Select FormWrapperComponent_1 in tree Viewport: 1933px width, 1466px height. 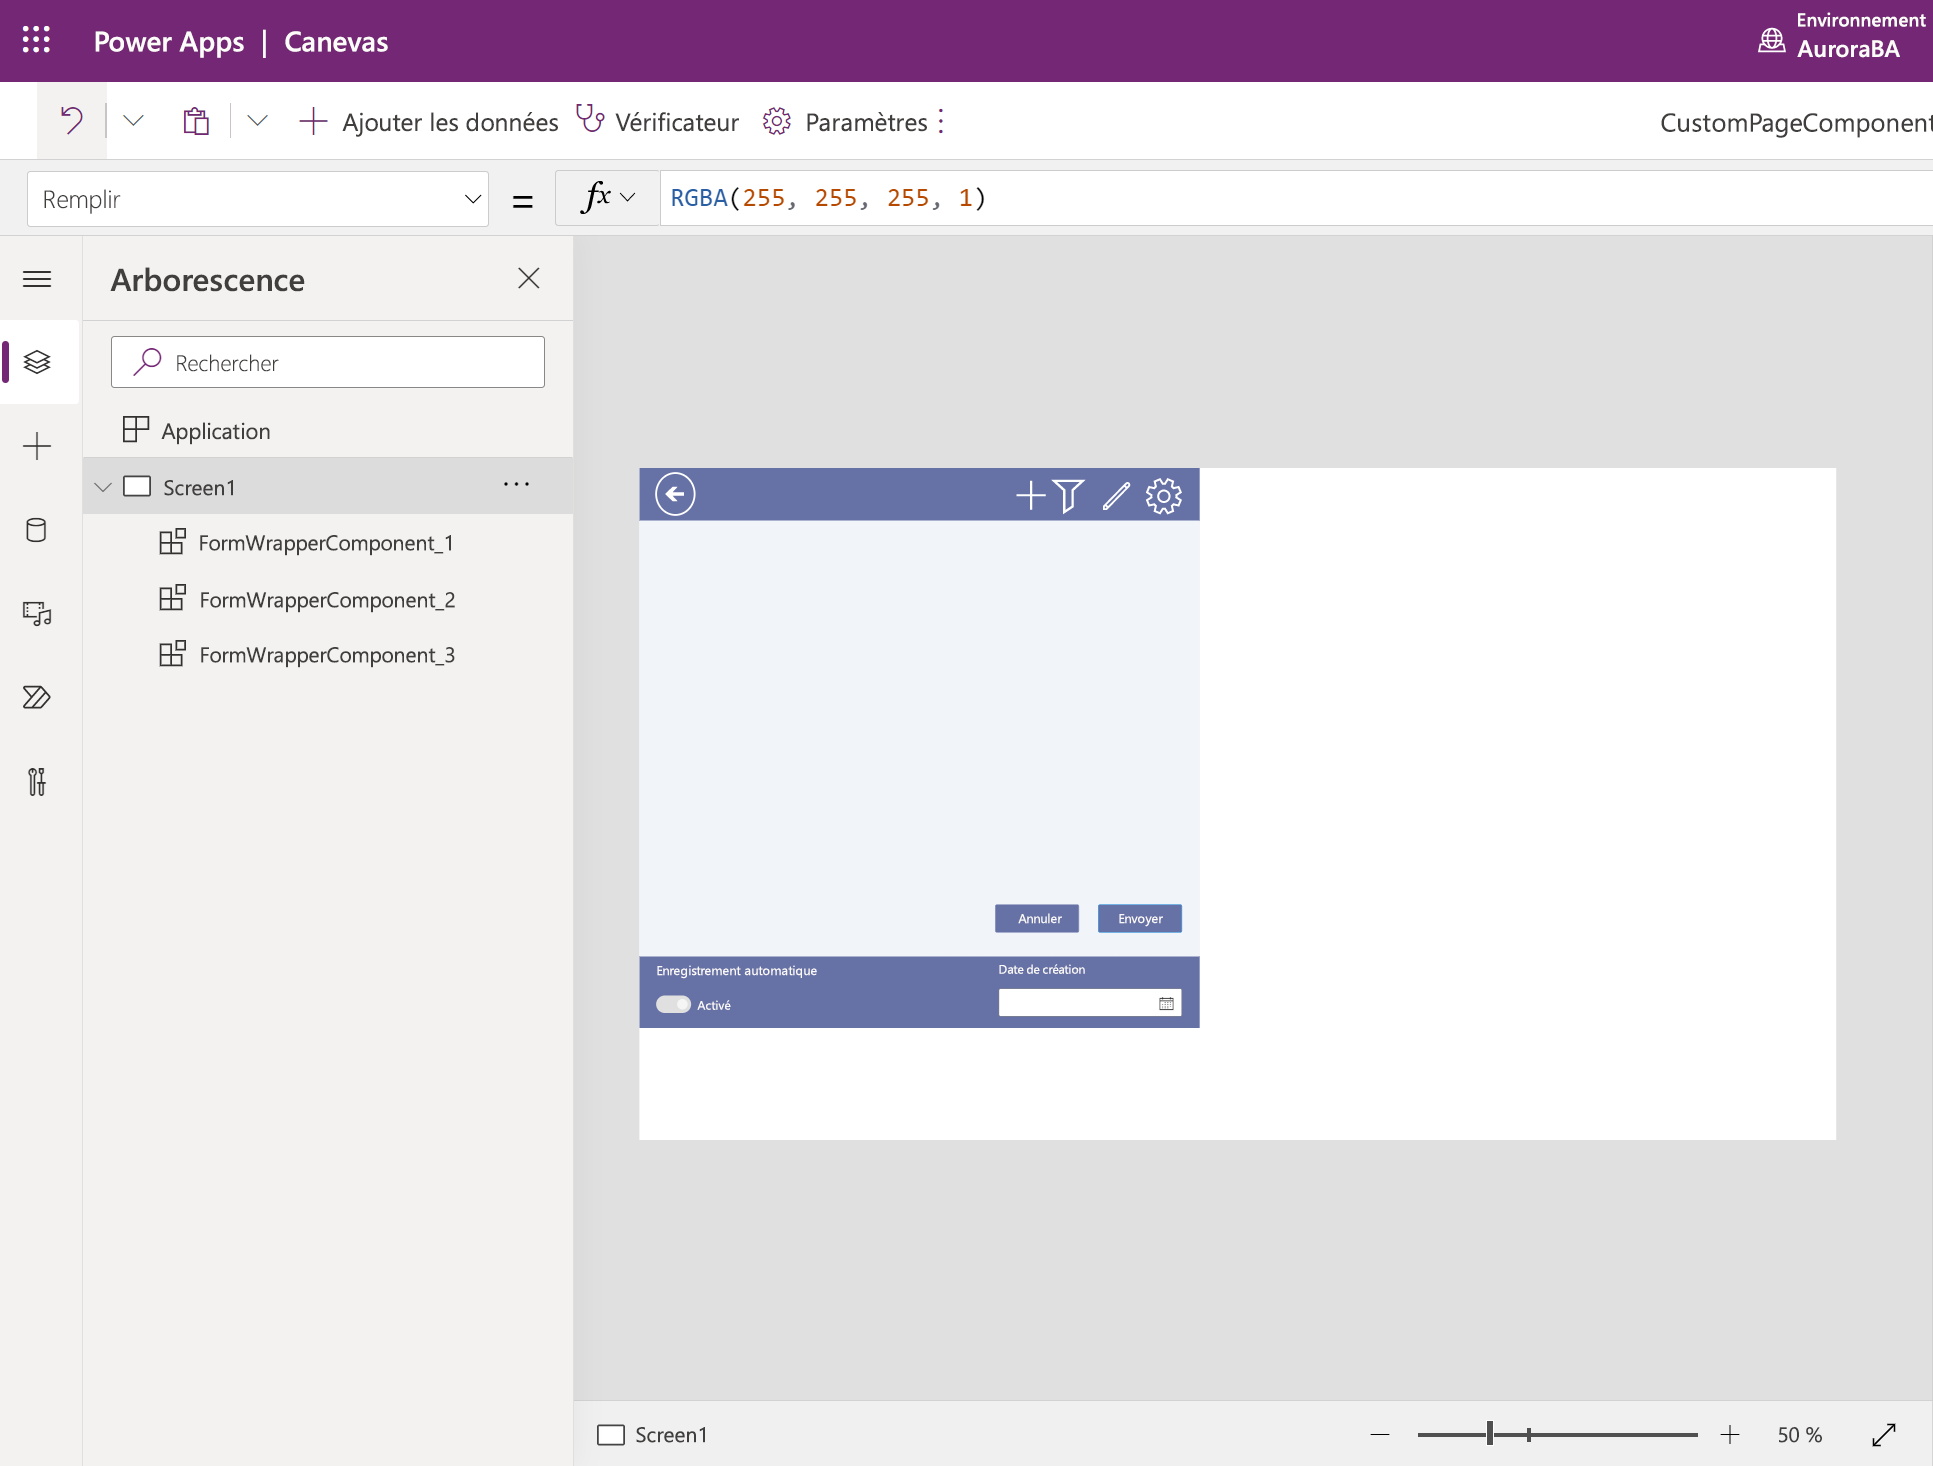point(328,542)
